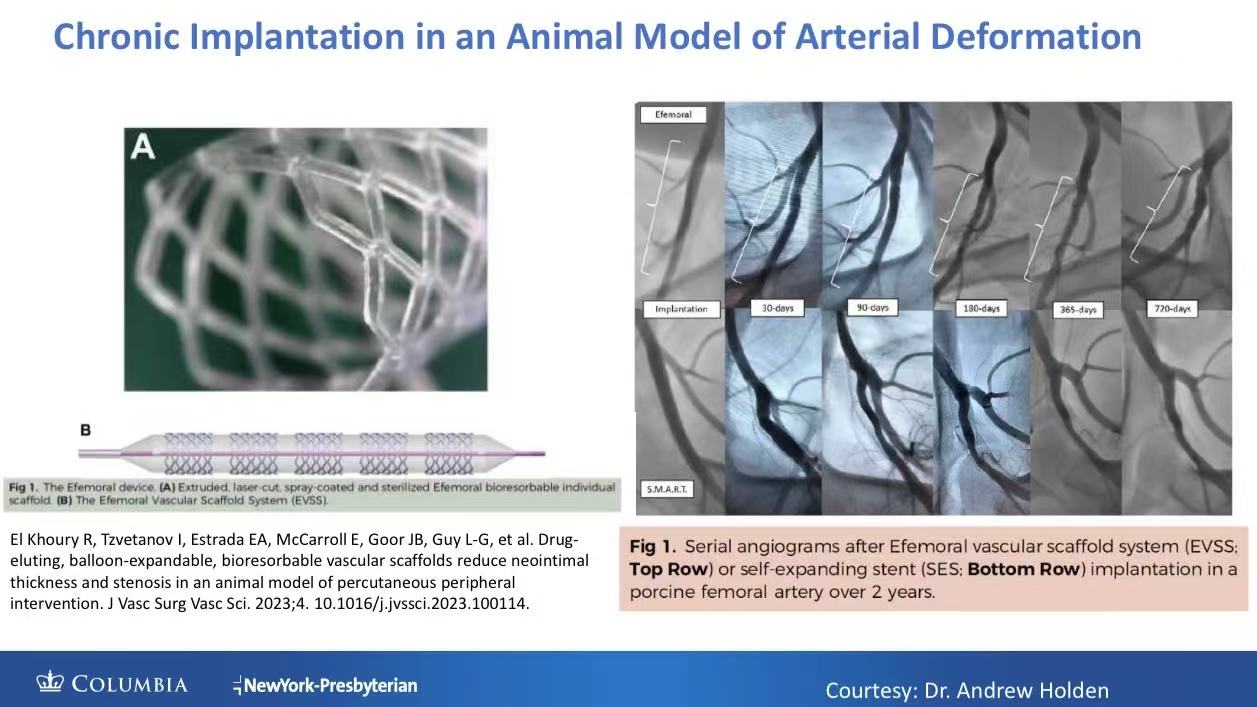The height and width of the screenshot is (707, 1257).
Task: Click the '180-days' angiogram label
Action: 981,309
